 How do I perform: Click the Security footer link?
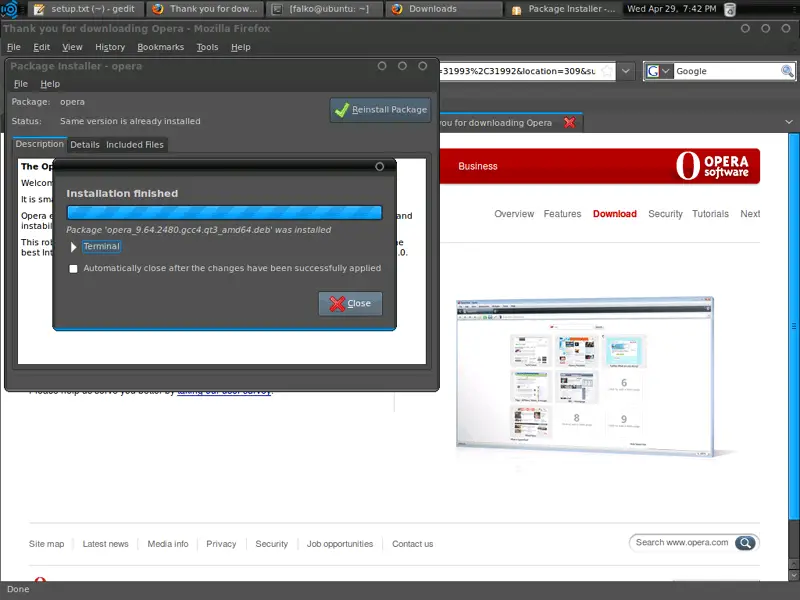(x=271, y=544)
